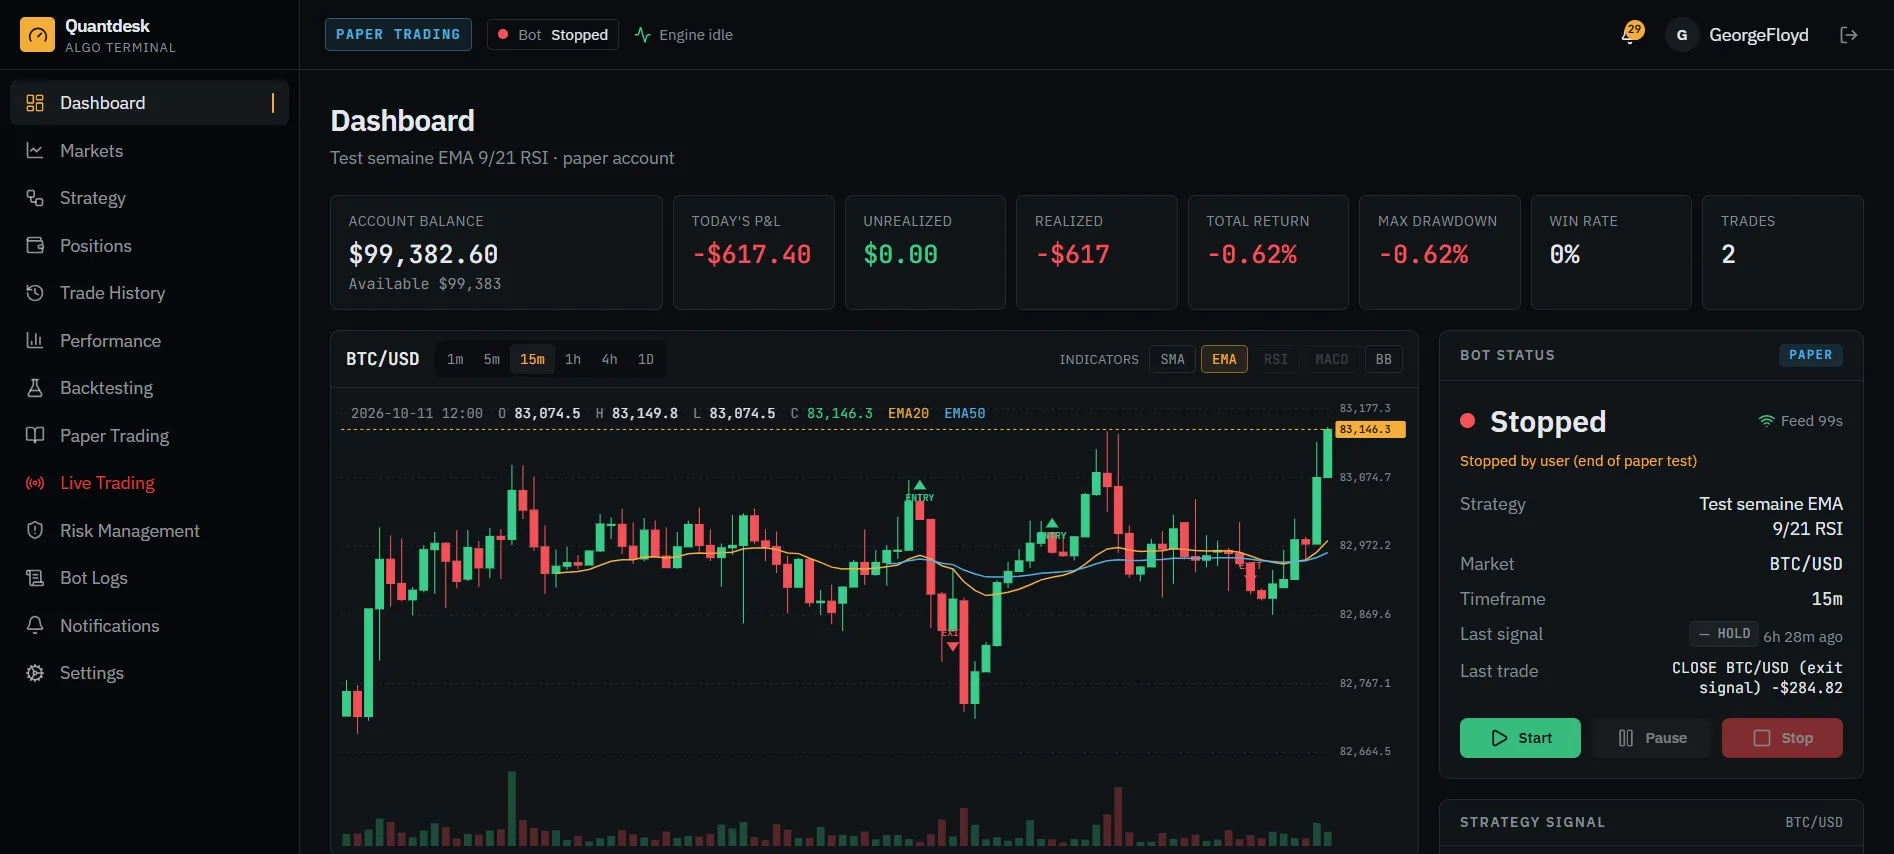Image resolution: width=1894 pixels, height=854 pixels.
Task: Click the Settings gear icon in sidebar
Action: (35, 673)
